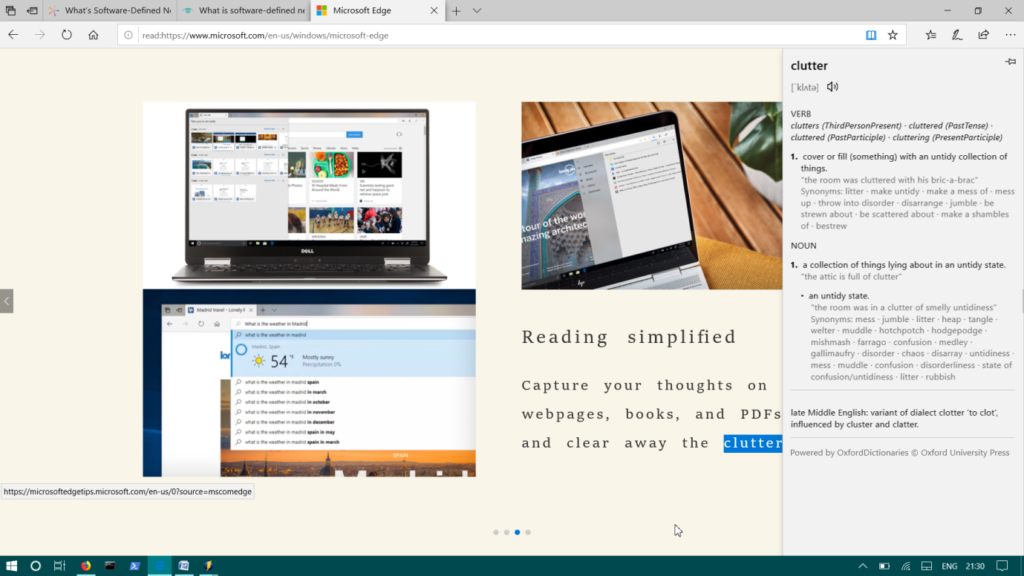Click the Dell laptop image
Screen dimensions: 1024x576
tap(309, 195)
